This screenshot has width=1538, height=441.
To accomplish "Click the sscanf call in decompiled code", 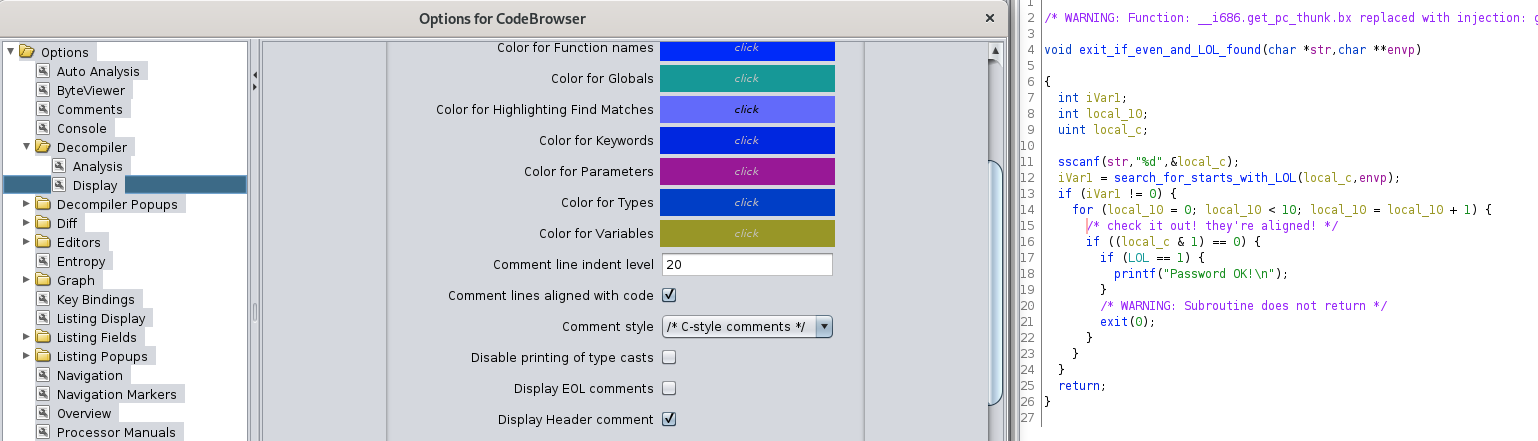I will [1077, 161].
